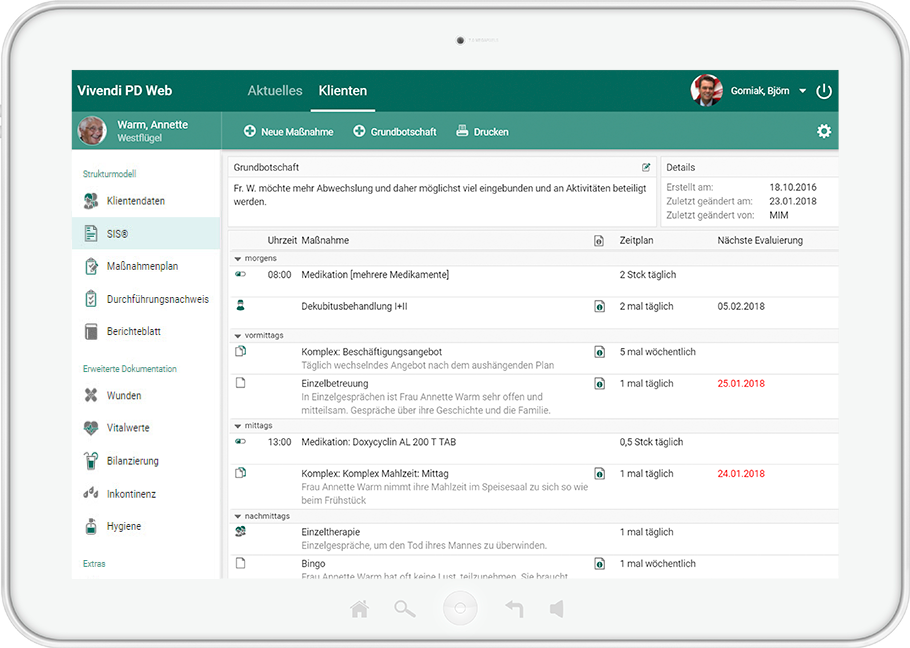The image size is (910, 648).
Task: Collapse the mittags group
Action: (x=237, y=426)
